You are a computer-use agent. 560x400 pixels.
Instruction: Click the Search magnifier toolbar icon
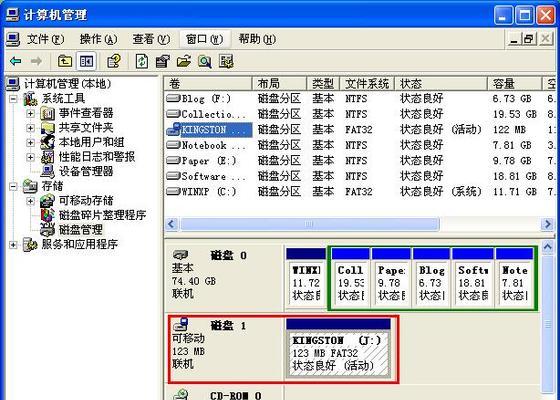point(205,61)
